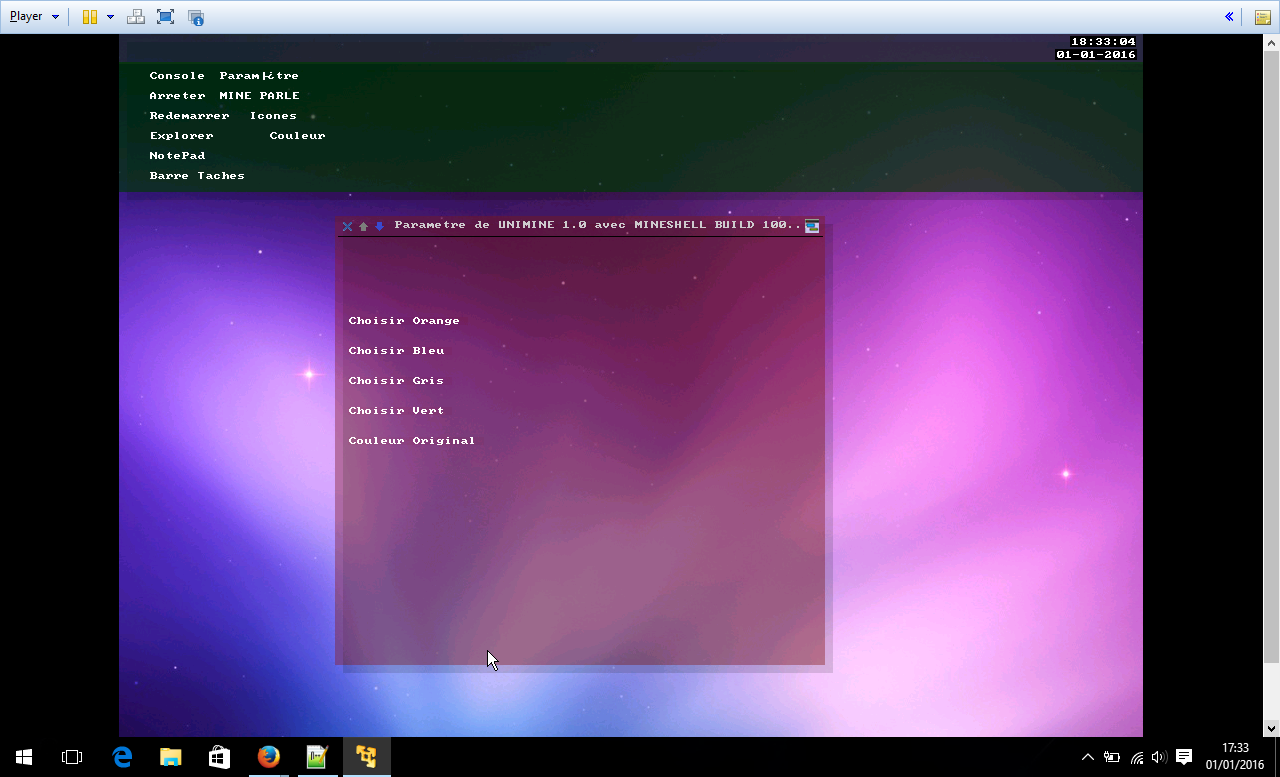This screenshot has width=1280, height=777.
Task: Open Console in the UNIMINE menu
Action: pos(177,76)
